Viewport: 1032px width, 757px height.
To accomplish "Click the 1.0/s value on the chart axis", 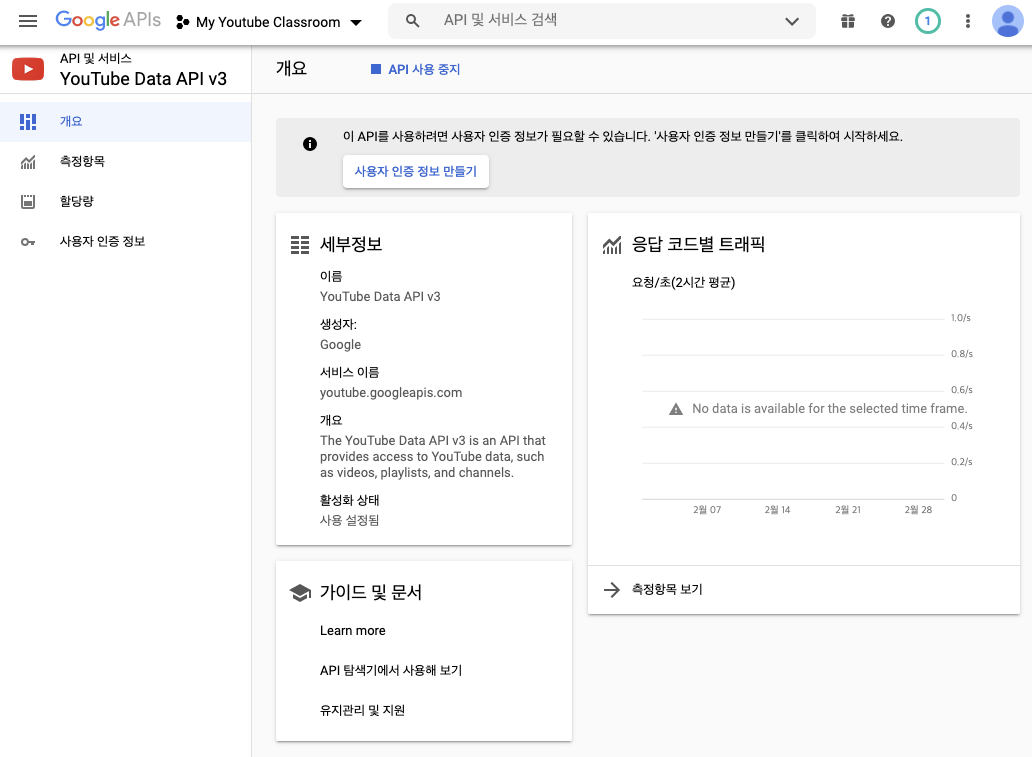I will tap(960, 318).
